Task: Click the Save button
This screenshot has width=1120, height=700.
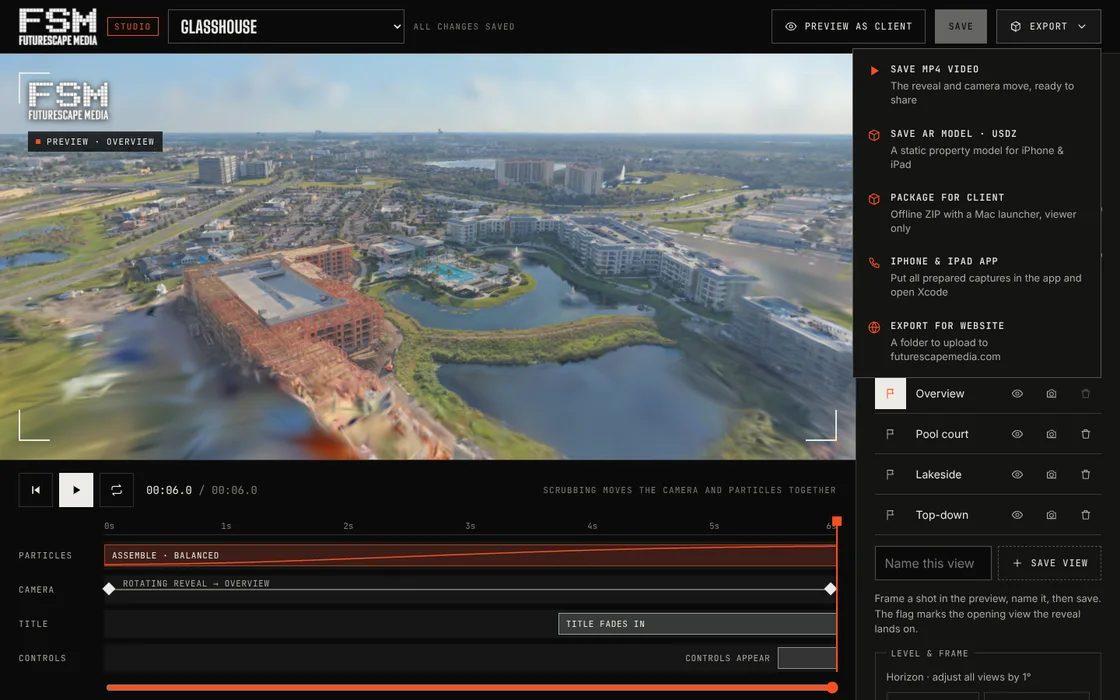Action: click(961, 26)
